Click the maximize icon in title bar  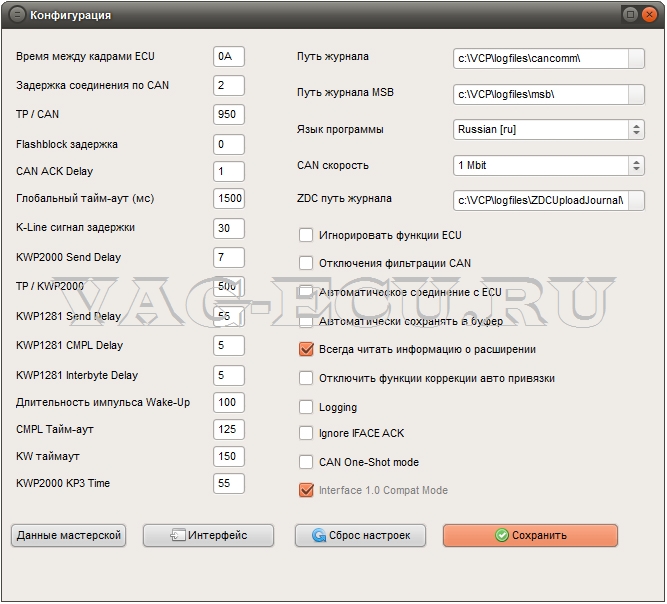click(x=630, y=15)
